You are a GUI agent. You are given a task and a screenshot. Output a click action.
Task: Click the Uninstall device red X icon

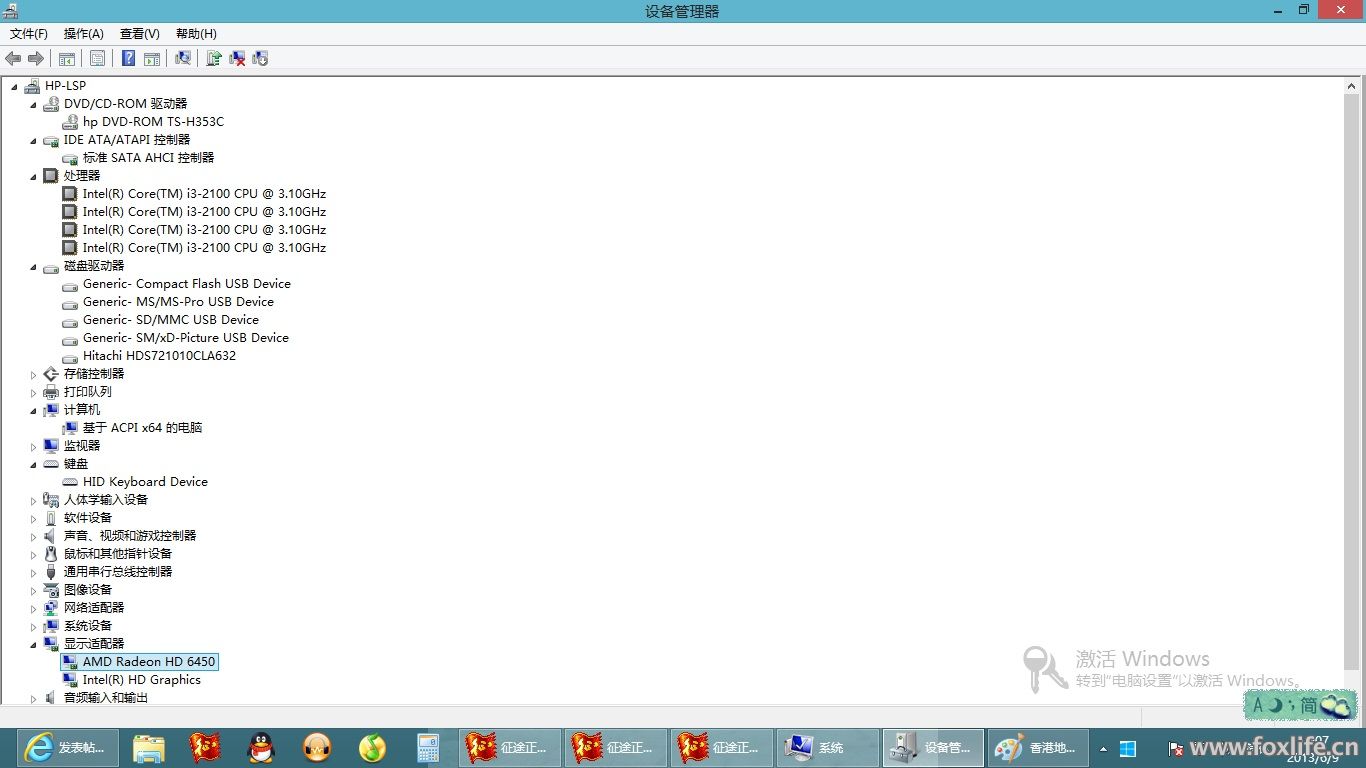(237, 58)
